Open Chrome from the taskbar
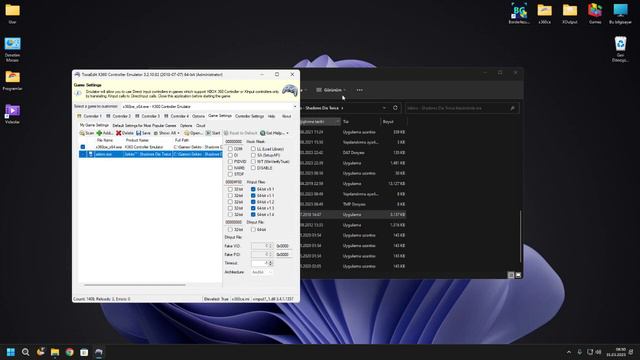 click(x=69, y=352)
